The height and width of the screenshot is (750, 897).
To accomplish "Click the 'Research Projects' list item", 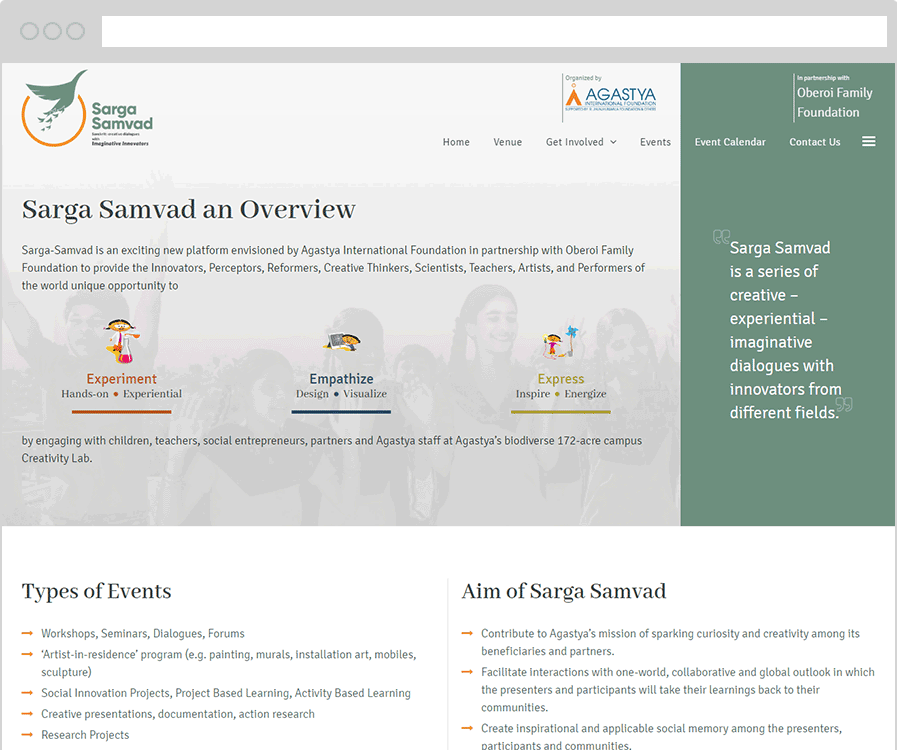I will pos(85,735).
